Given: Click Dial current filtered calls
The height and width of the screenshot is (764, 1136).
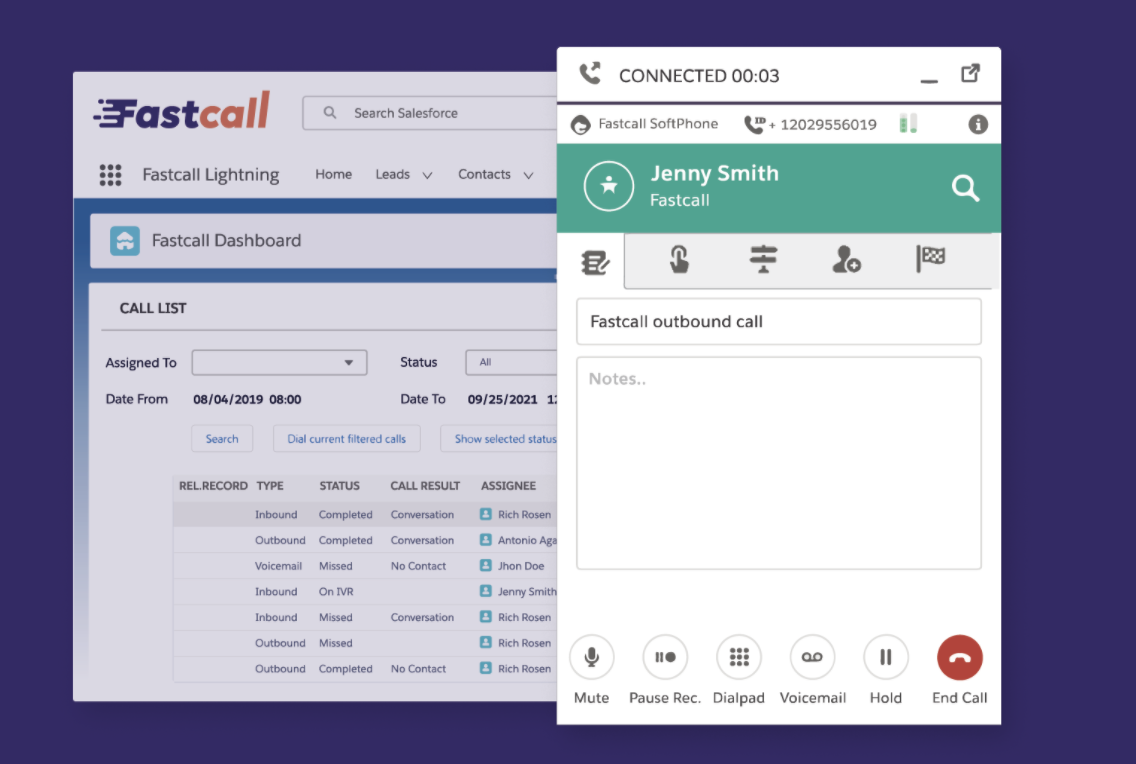Looking at the screenshot, I should pyautogui.click(x=346, y=438).
